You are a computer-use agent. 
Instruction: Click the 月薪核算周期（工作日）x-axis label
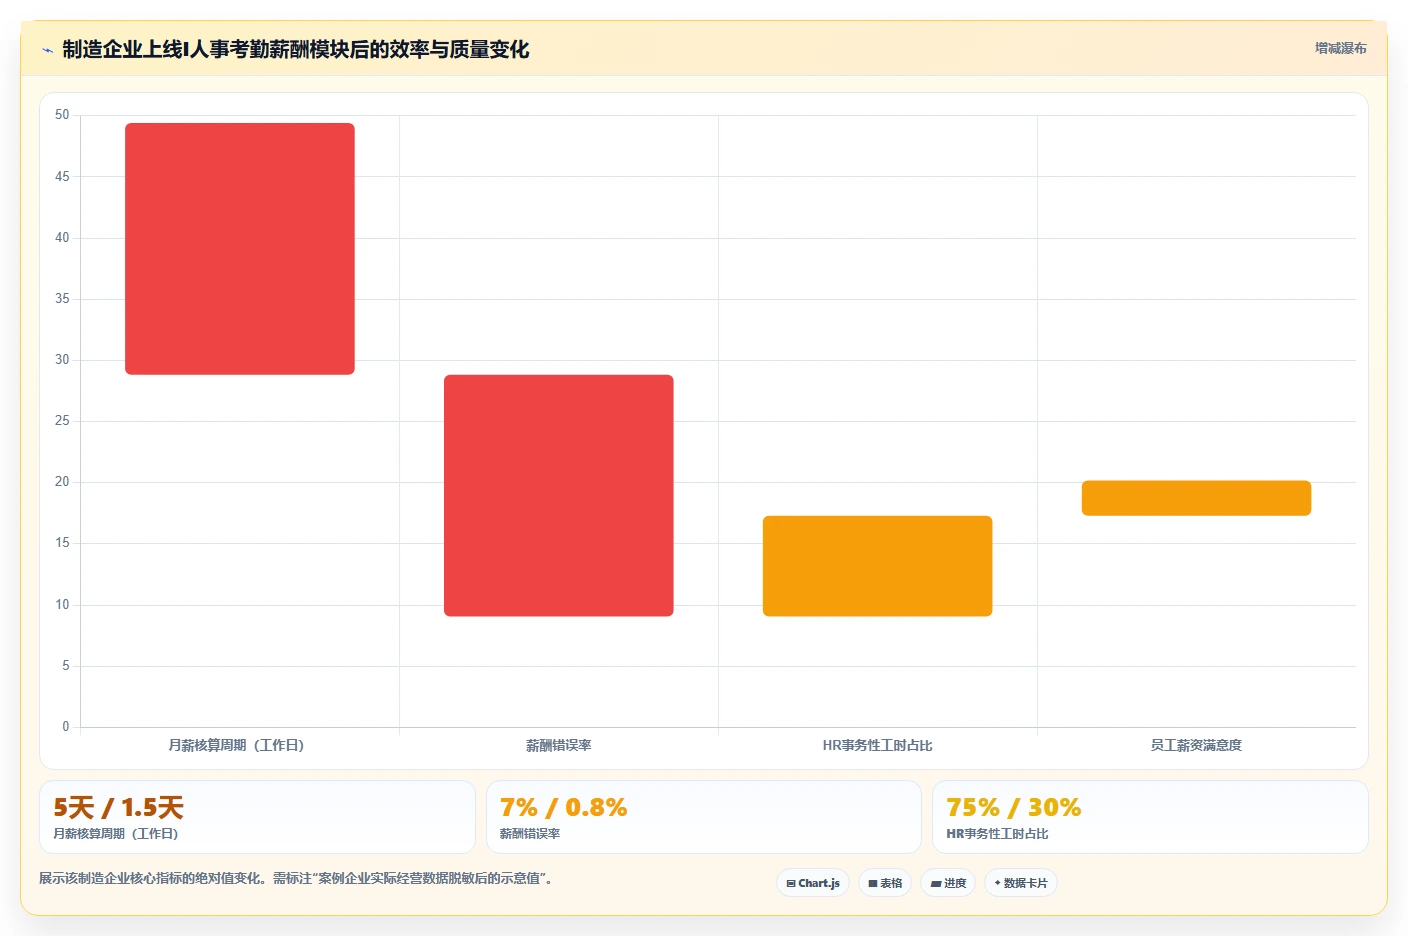pos(236,745)
